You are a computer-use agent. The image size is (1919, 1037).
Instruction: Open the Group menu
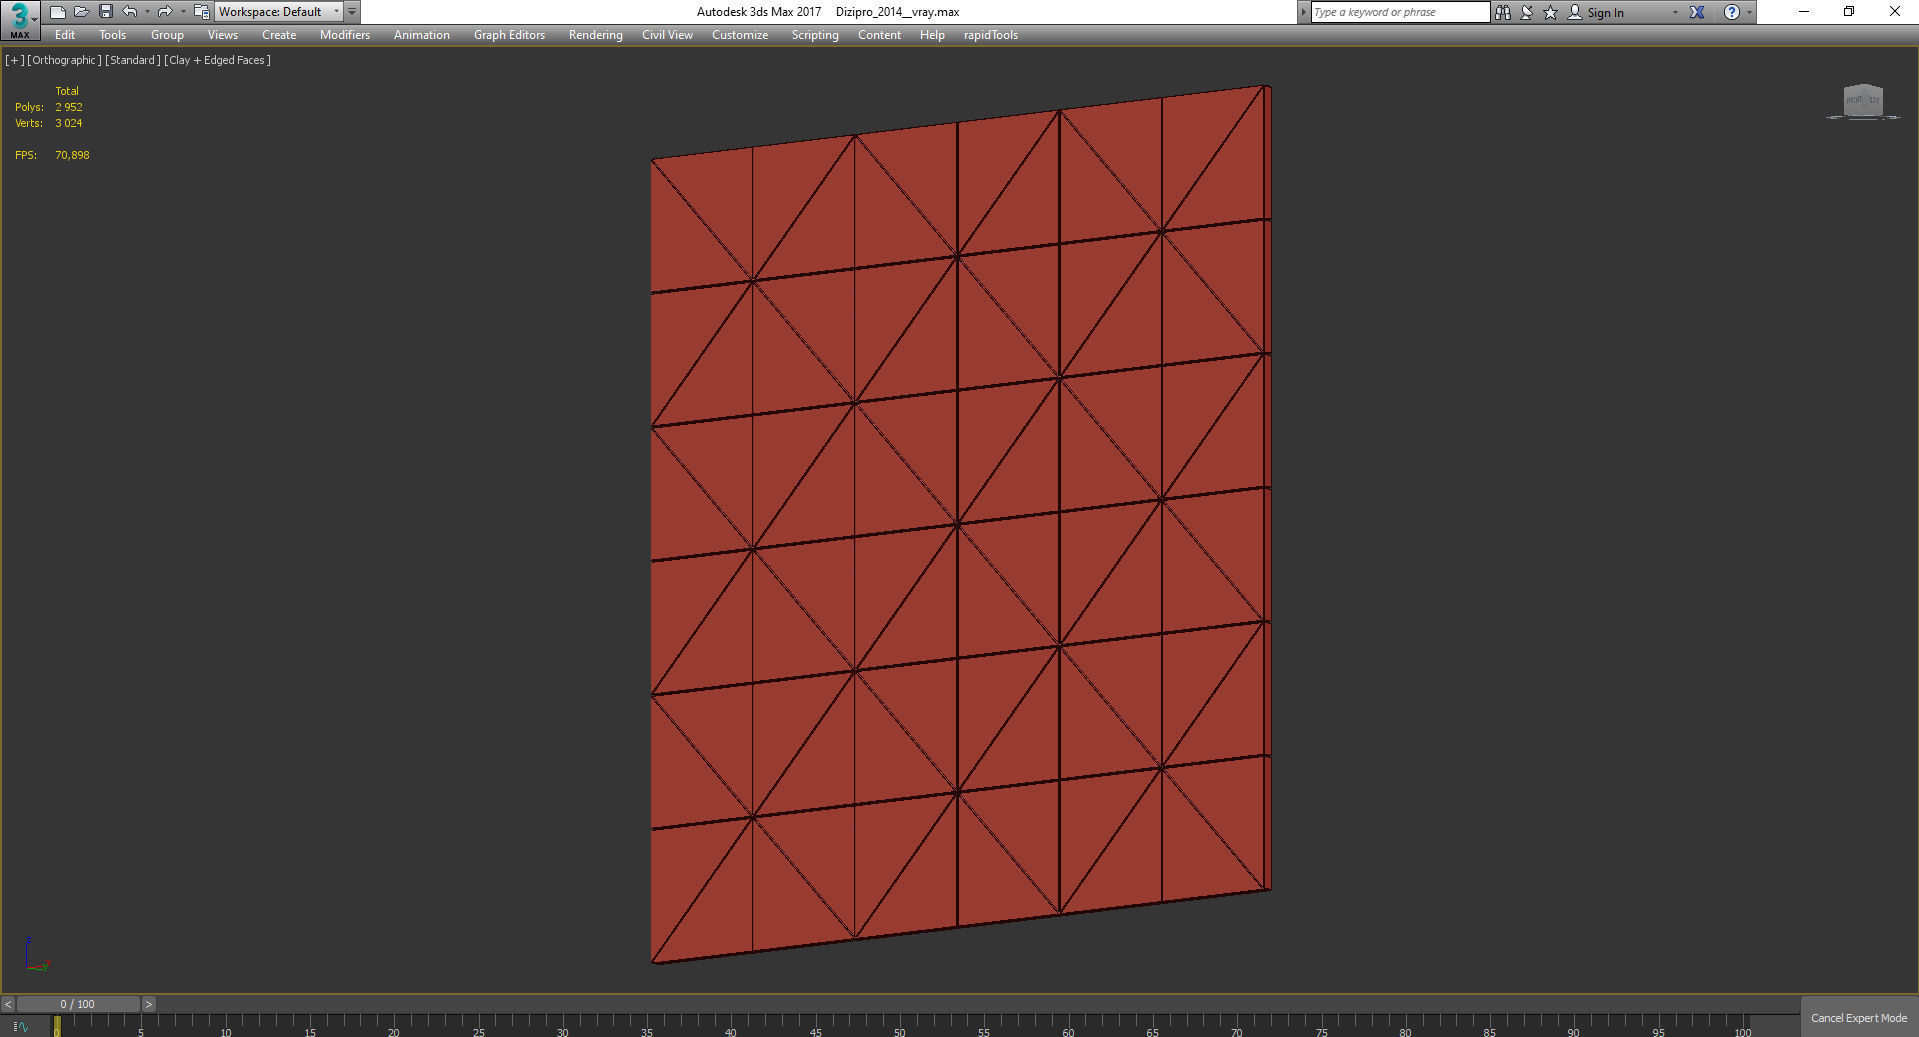tap(167, 35)
